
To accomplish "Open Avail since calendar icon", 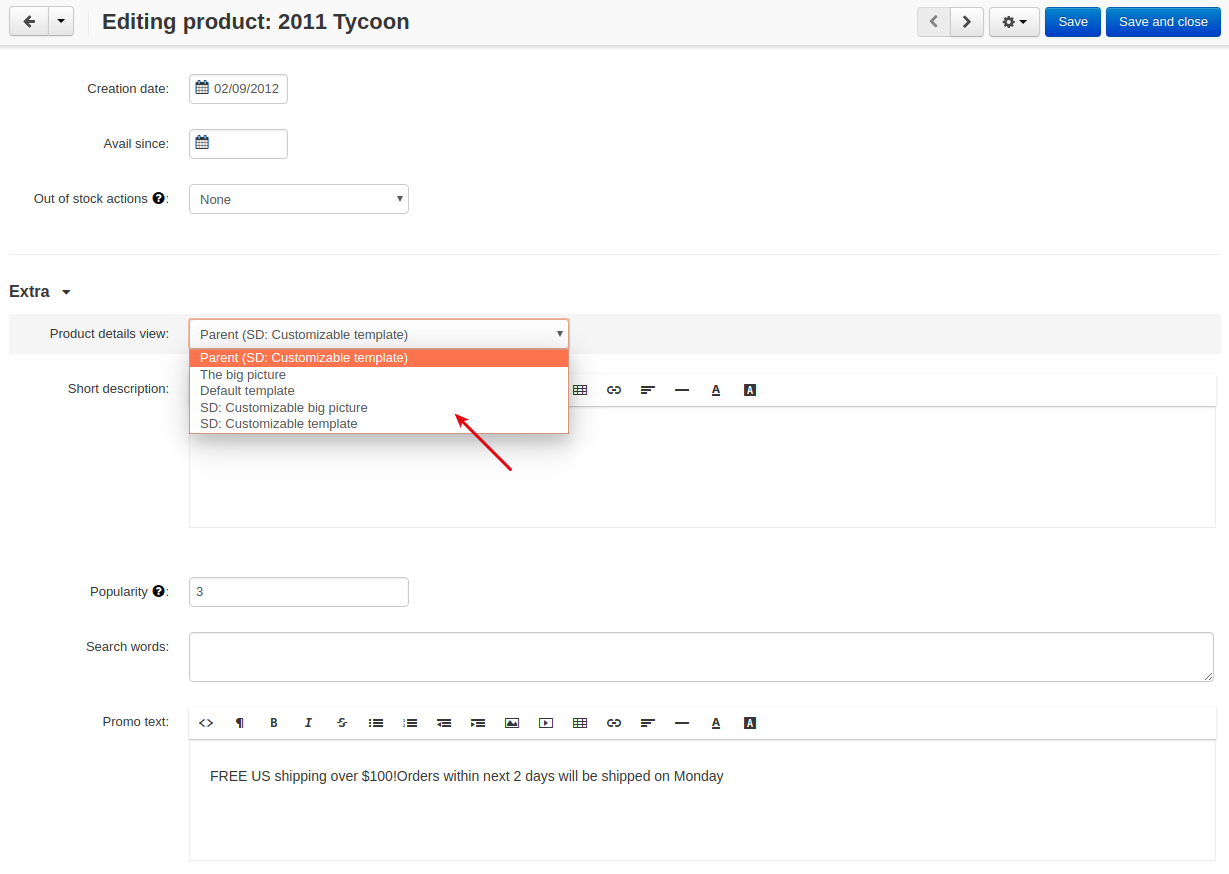I will tap(202, 143).
